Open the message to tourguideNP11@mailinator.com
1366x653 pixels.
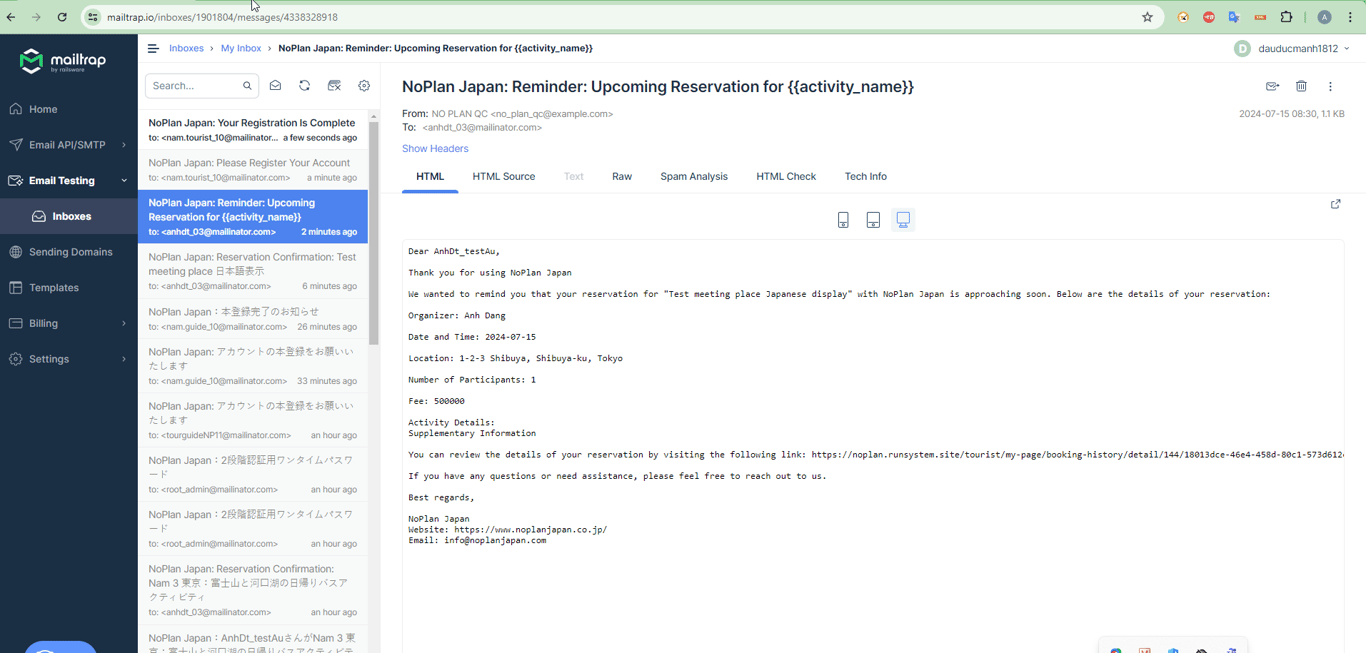point(252,420)
